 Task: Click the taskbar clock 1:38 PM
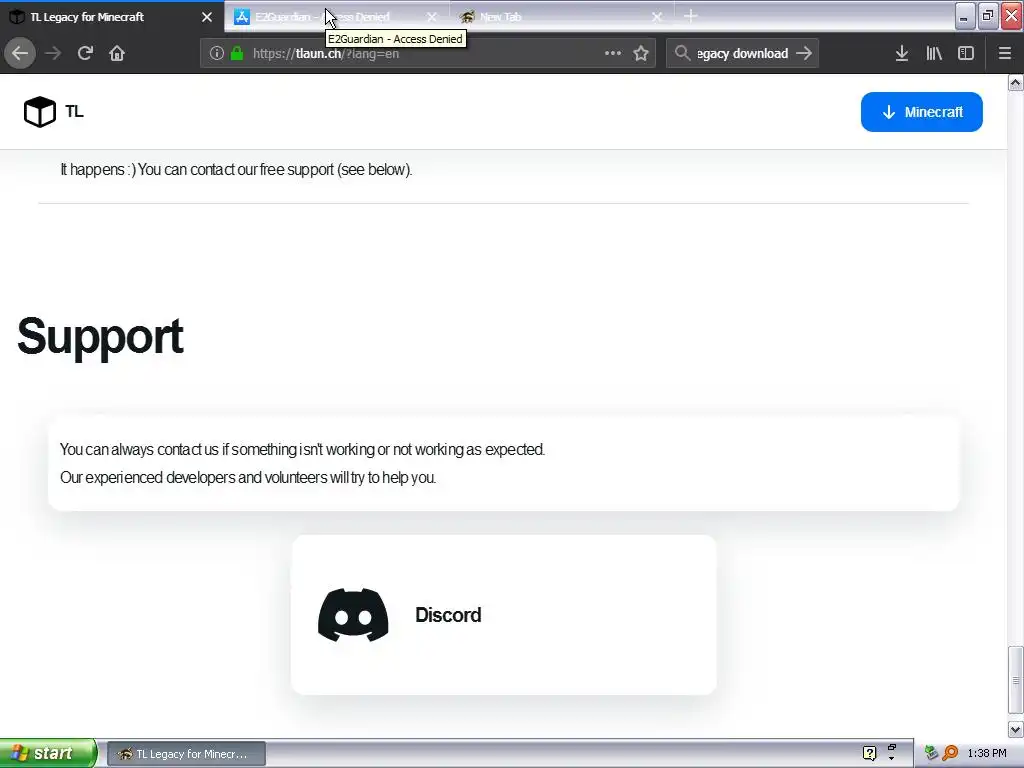[x=987, y=754]
